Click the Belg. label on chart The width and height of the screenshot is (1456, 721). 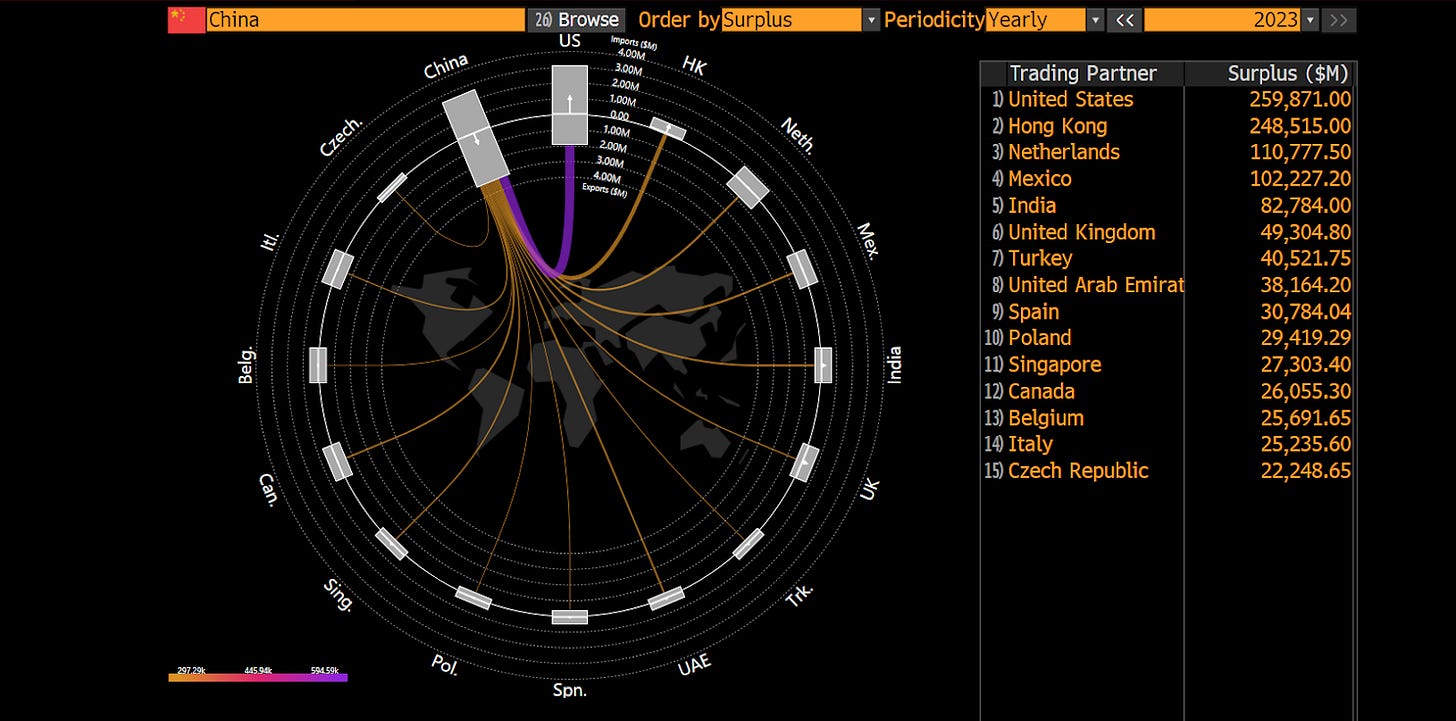pyautogui.click(x=246, y=365)
